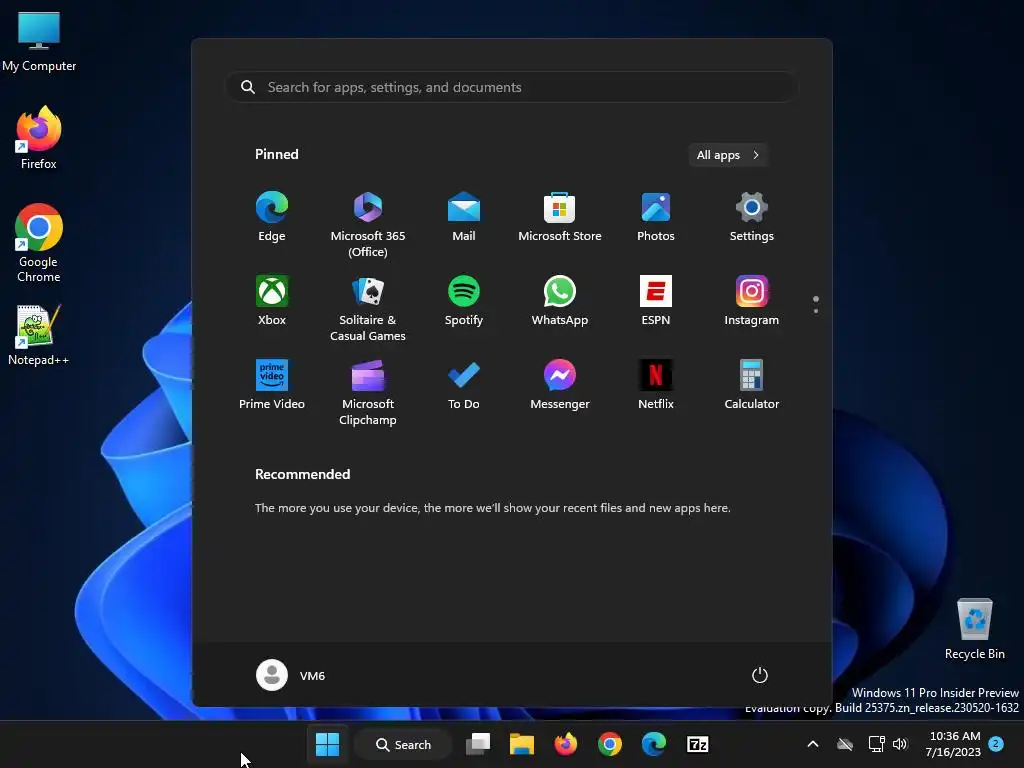Viewport: 1024px width, 768px height.
Task: Click the OneDrive cloud tray icon
Action: [845, 744]
